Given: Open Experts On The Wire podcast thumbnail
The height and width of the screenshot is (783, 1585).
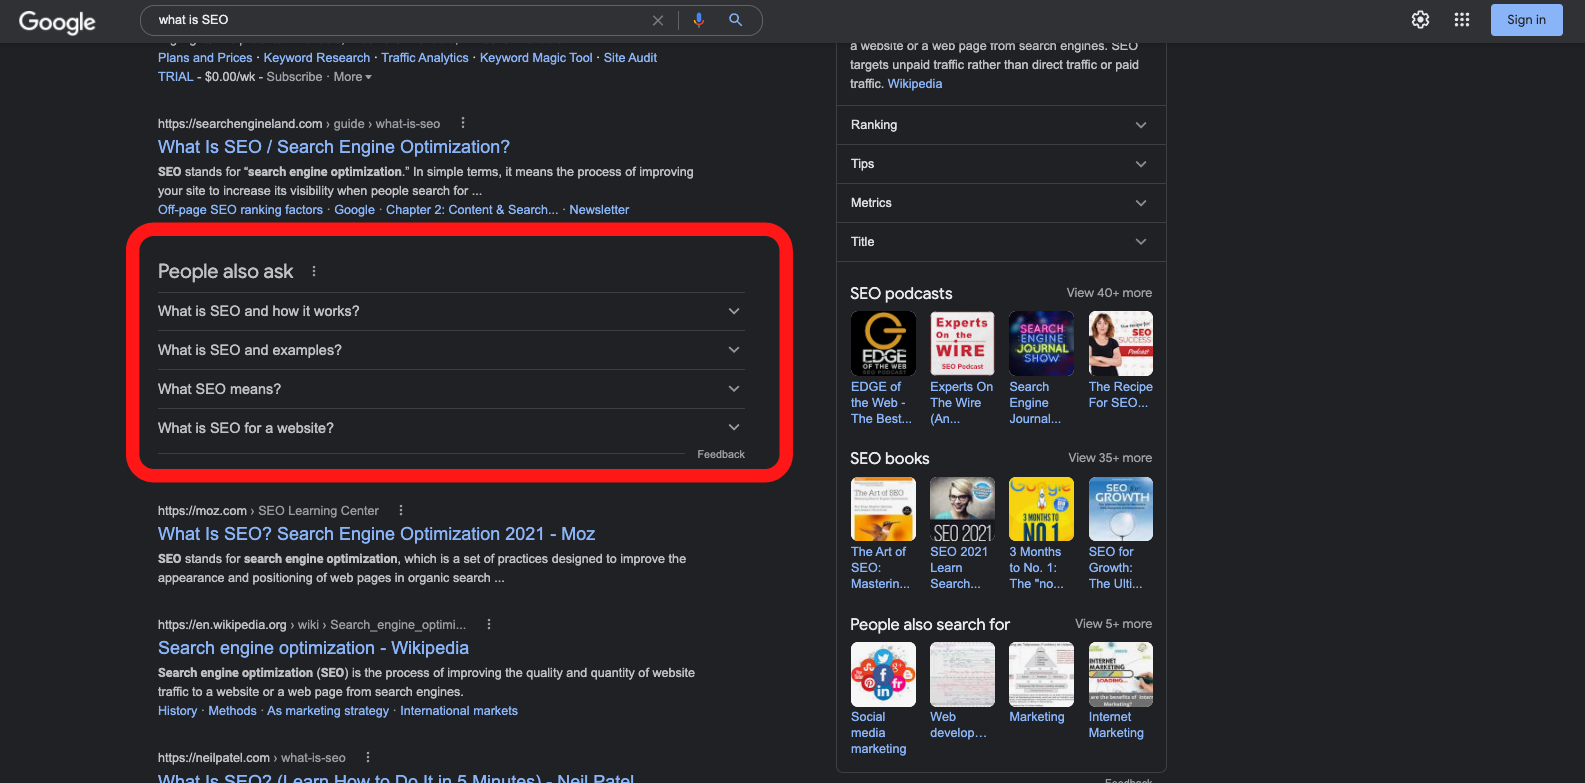Looking at the screenshot, I should coord(962,343).
